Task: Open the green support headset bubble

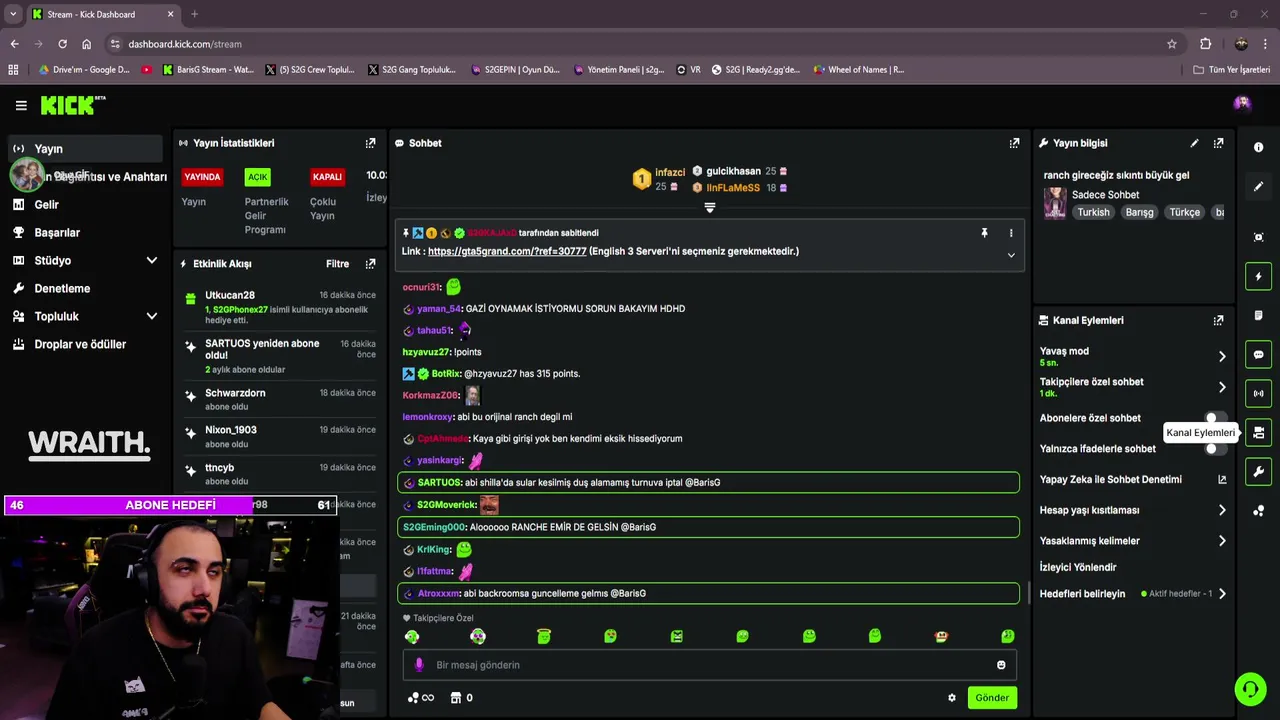Action: coord(1250,689)
